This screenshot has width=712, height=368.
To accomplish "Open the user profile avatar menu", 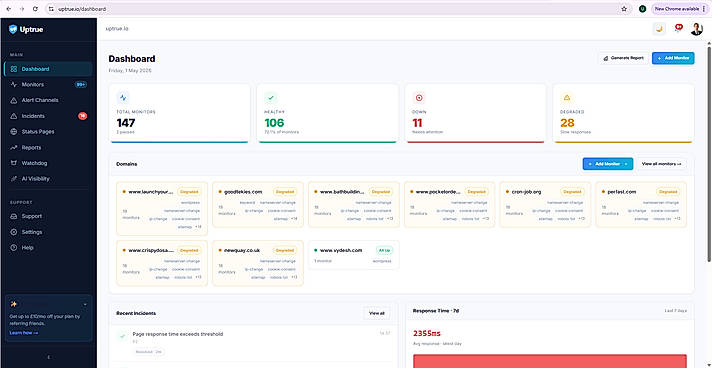I will pyautogui.click(x=696, y=29).
